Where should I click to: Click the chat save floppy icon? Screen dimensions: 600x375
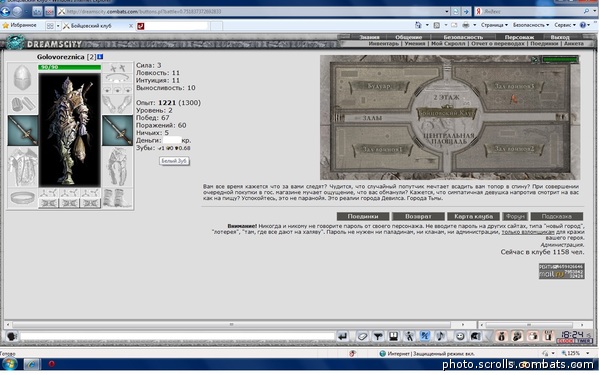[394, 336]
